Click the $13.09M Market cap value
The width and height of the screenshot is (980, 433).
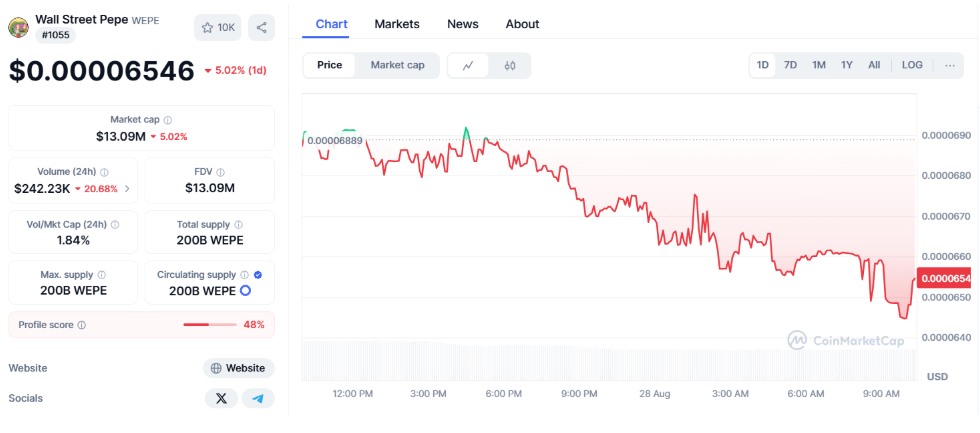click(x=122, y=136)
